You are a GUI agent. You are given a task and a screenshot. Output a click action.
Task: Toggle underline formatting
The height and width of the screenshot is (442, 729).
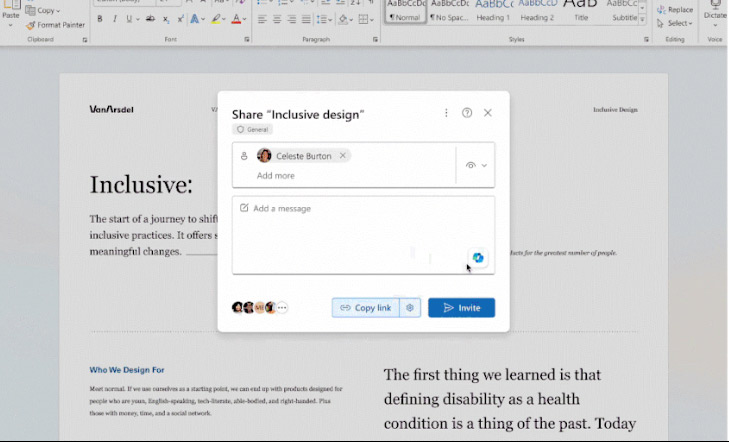128,19
